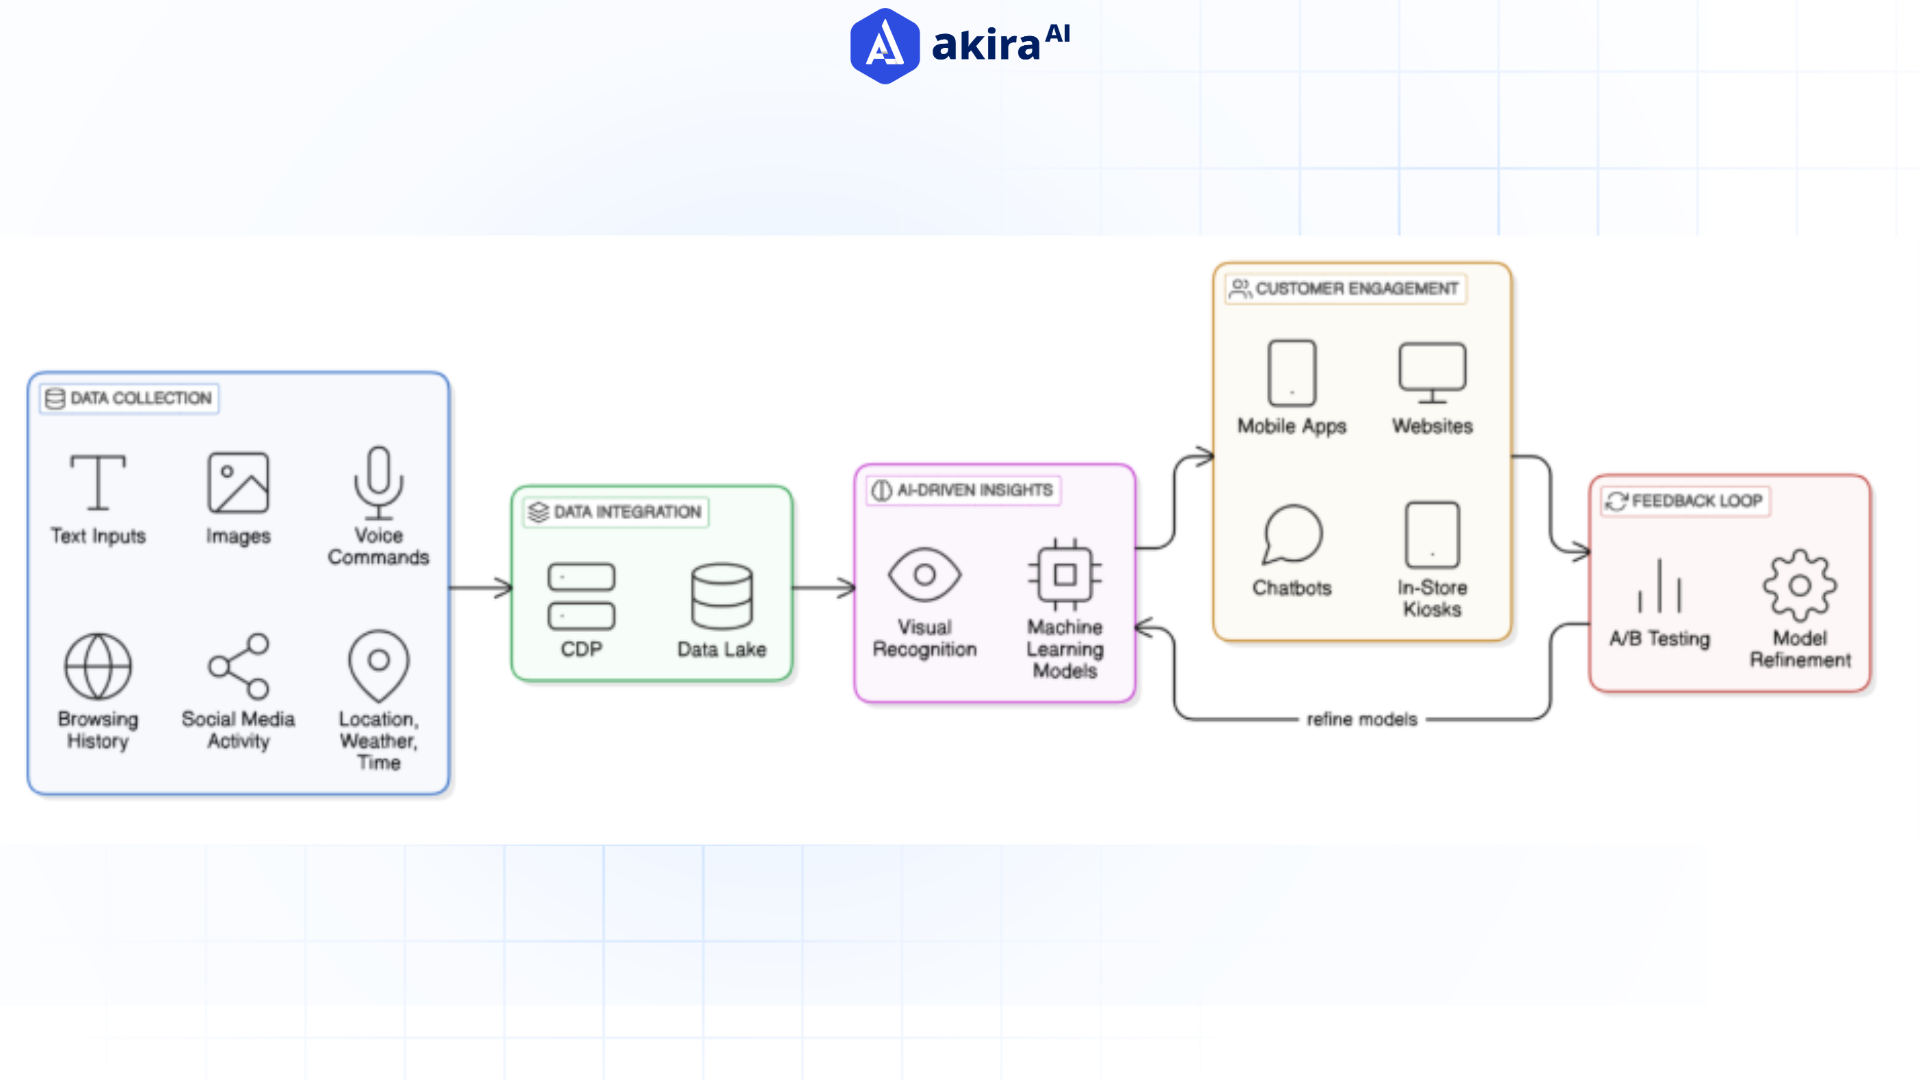Select the Social Media Activity share icon
The width and height of the screenshot is (1920, 1080).
pyautogui.click(x=237, y=666)
